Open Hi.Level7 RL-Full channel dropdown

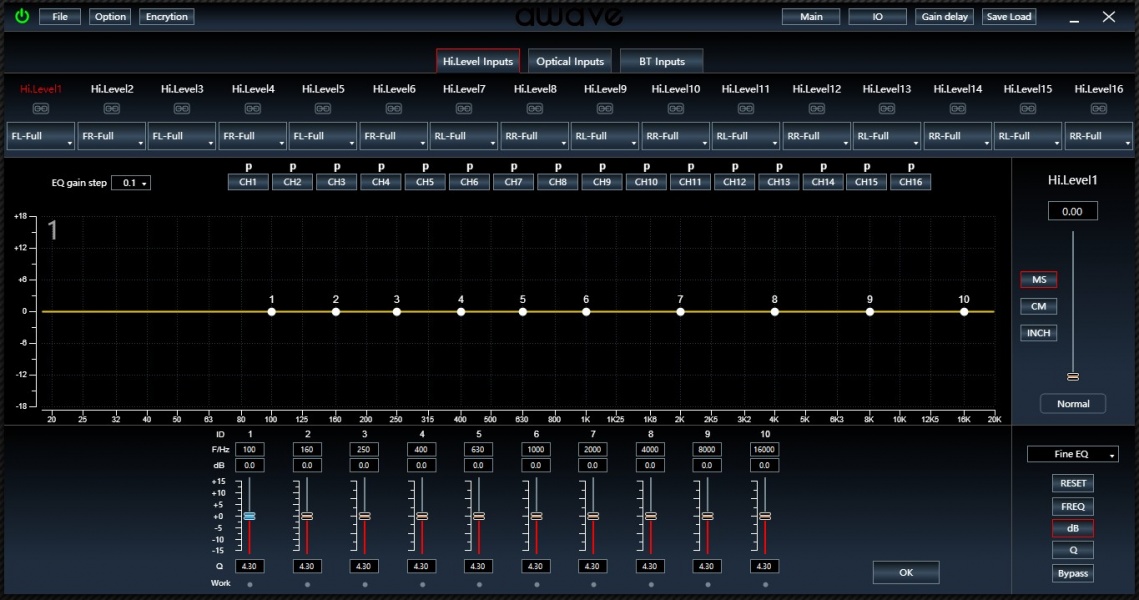[463, 136]
